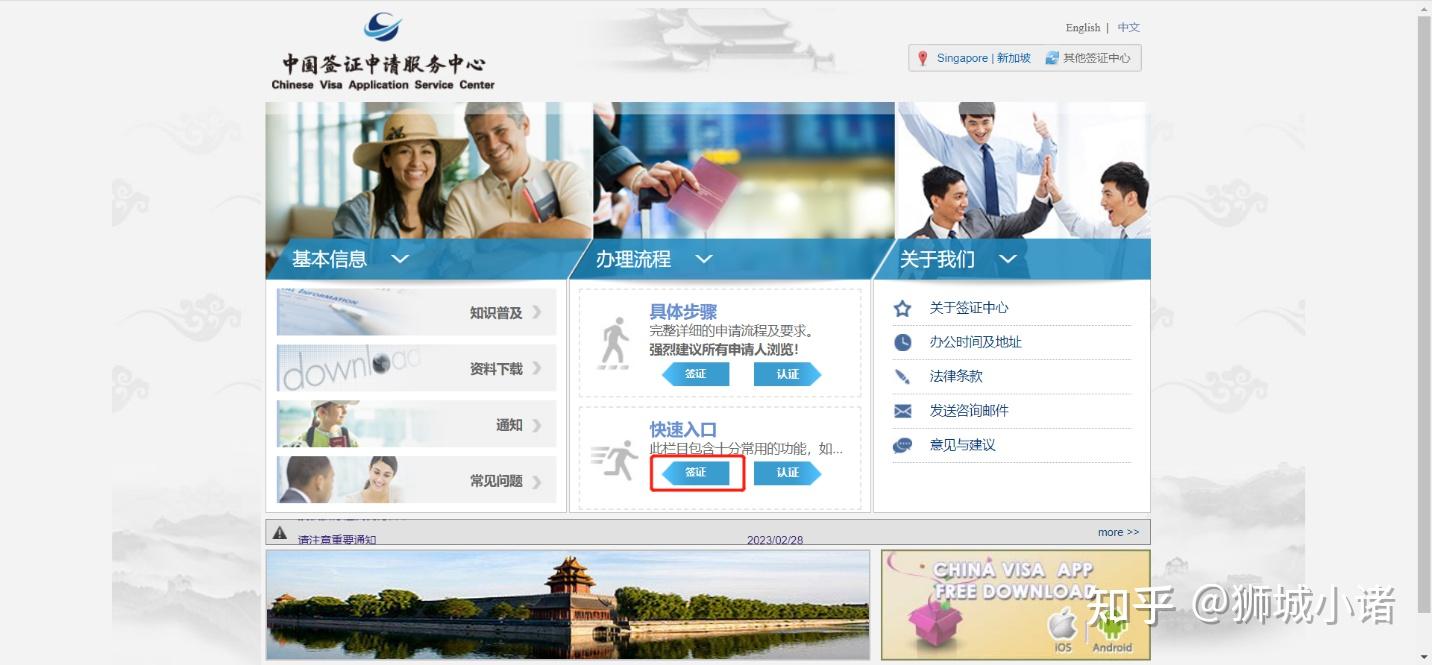Click 签证 button under 具体步骤
1432x665 pixels.
[x=696, y=374]
